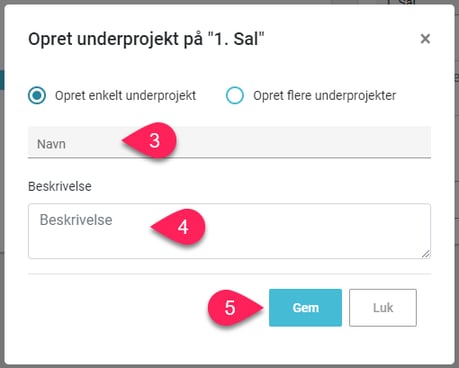Screen dimensions: 459x368
Task: Focus the Navn input field
Action: pyautogui.click(x=229, y=142)
